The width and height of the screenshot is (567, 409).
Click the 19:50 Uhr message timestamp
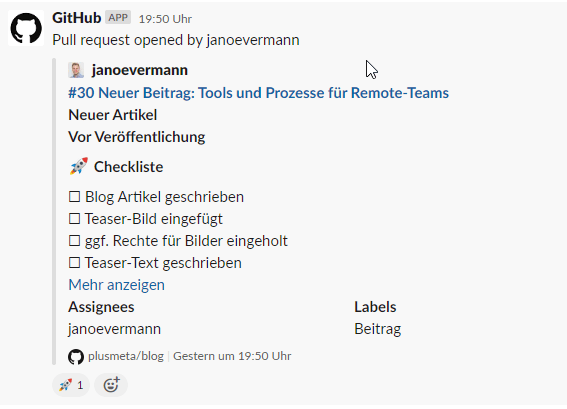165,19
